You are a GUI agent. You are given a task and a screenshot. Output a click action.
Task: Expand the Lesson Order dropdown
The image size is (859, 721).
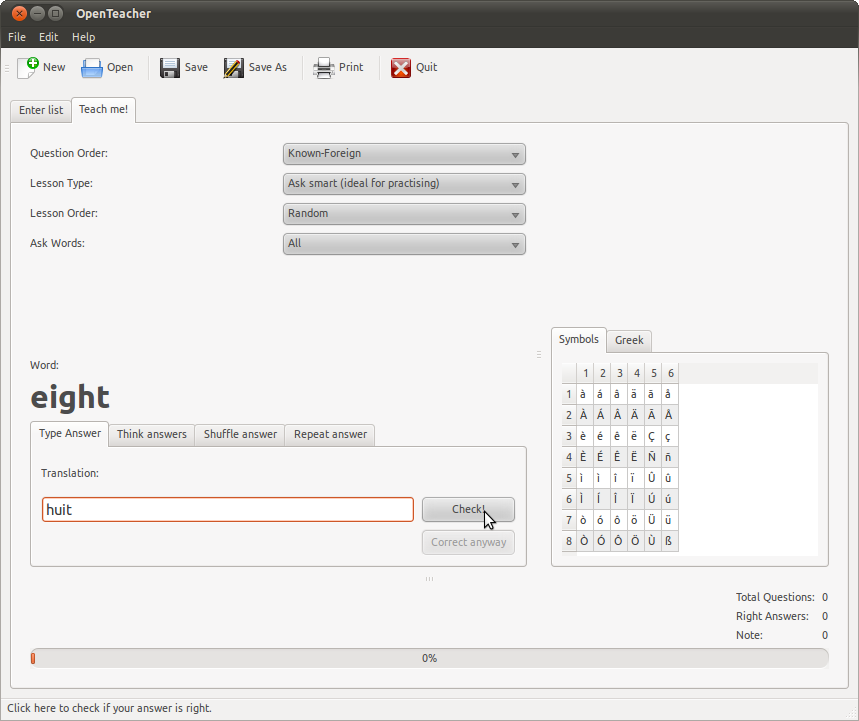(404, 214)
